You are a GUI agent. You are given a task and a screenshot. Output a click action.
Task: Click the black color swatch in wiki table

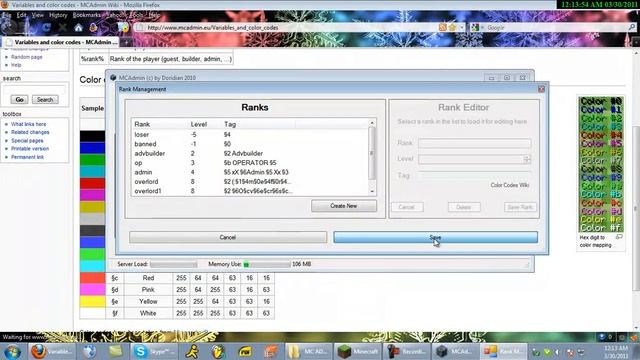92,136
